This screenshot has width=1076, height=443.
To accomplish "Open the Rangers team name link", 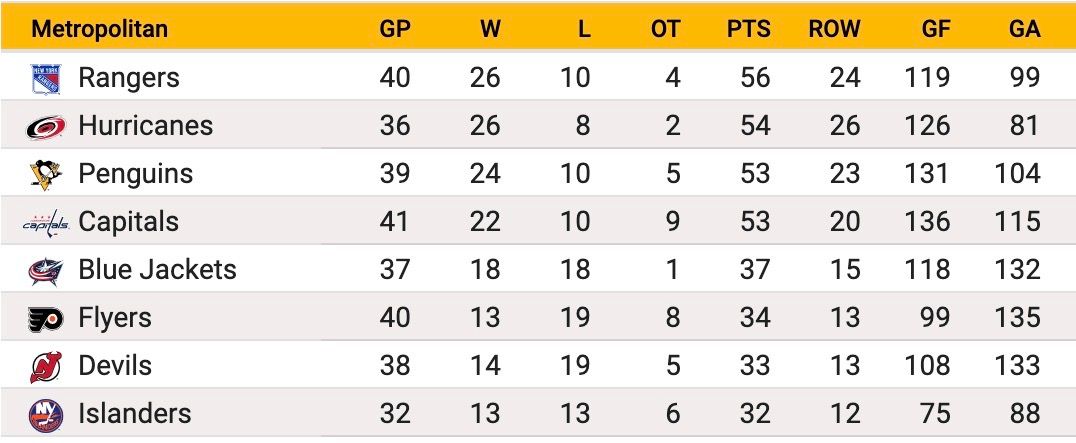I will (x=129, y=78).
